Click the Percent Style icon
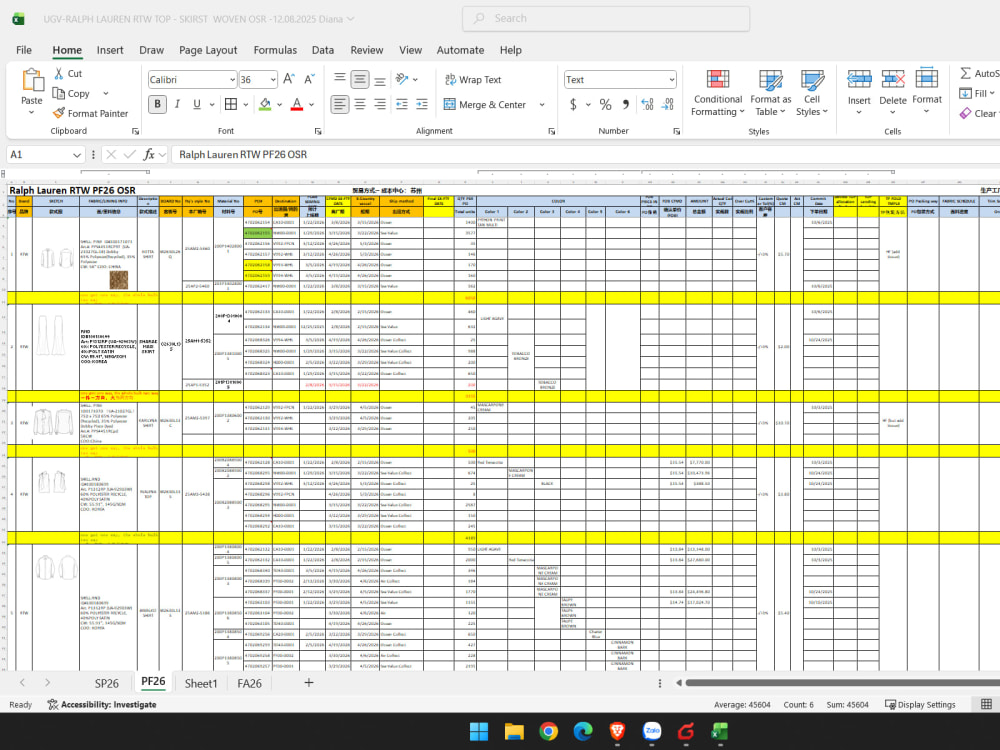Viewport: 1000px width, 750px height. 605,104
